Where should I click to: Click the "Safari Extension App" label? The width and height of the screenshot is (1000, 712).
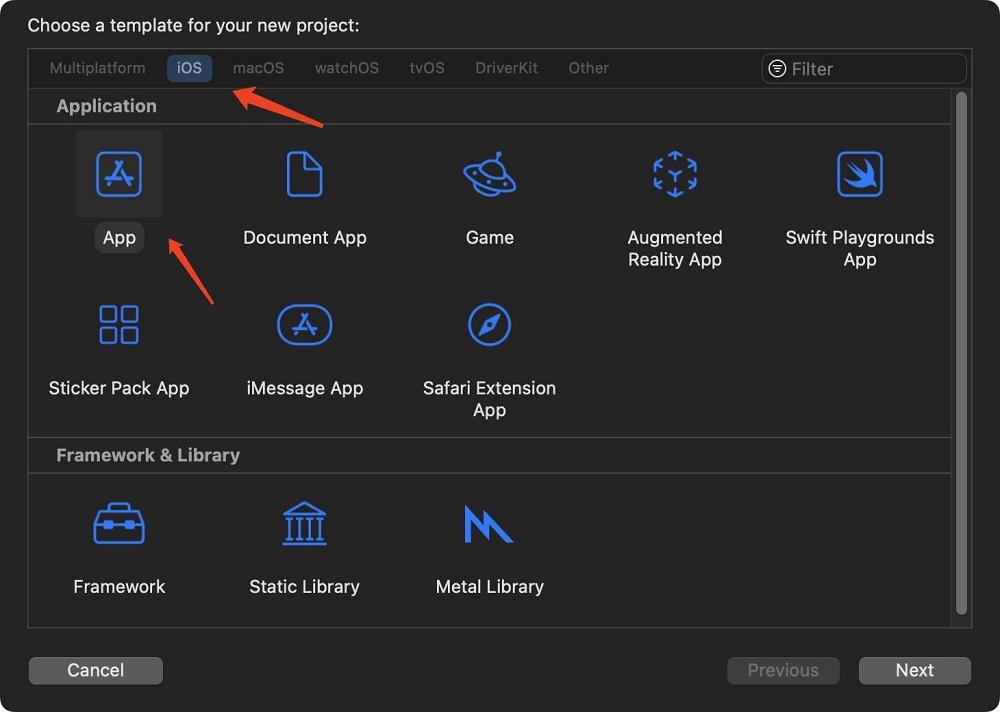490,399
